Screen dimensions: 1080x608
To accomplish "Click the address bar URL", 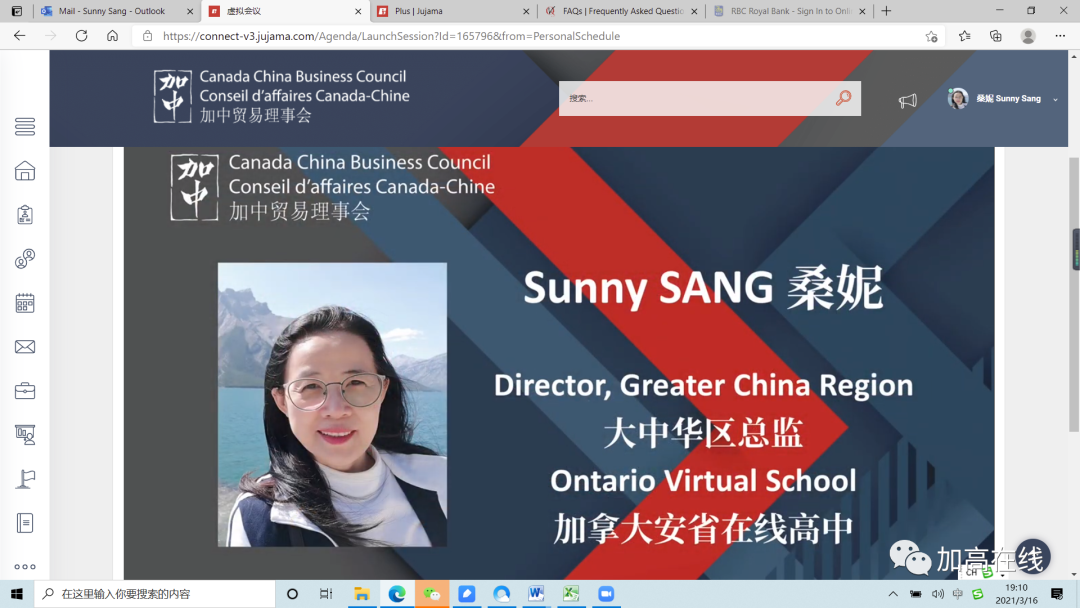I will coord(391,36).
